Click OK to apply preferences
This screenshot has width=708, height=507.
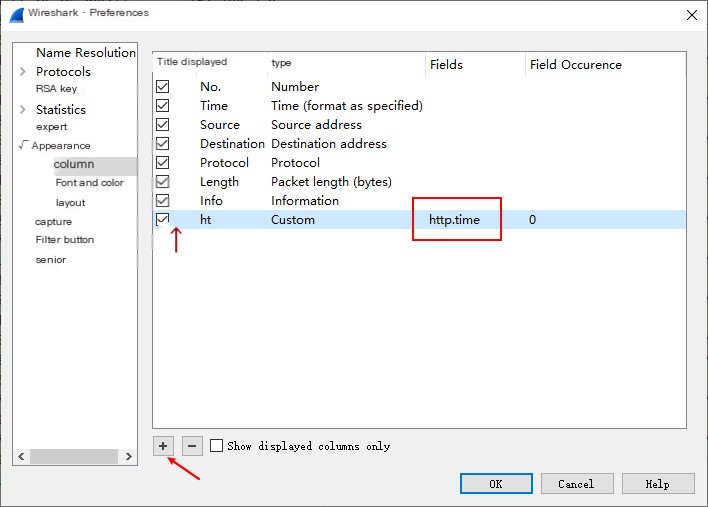tap(496, 484)
